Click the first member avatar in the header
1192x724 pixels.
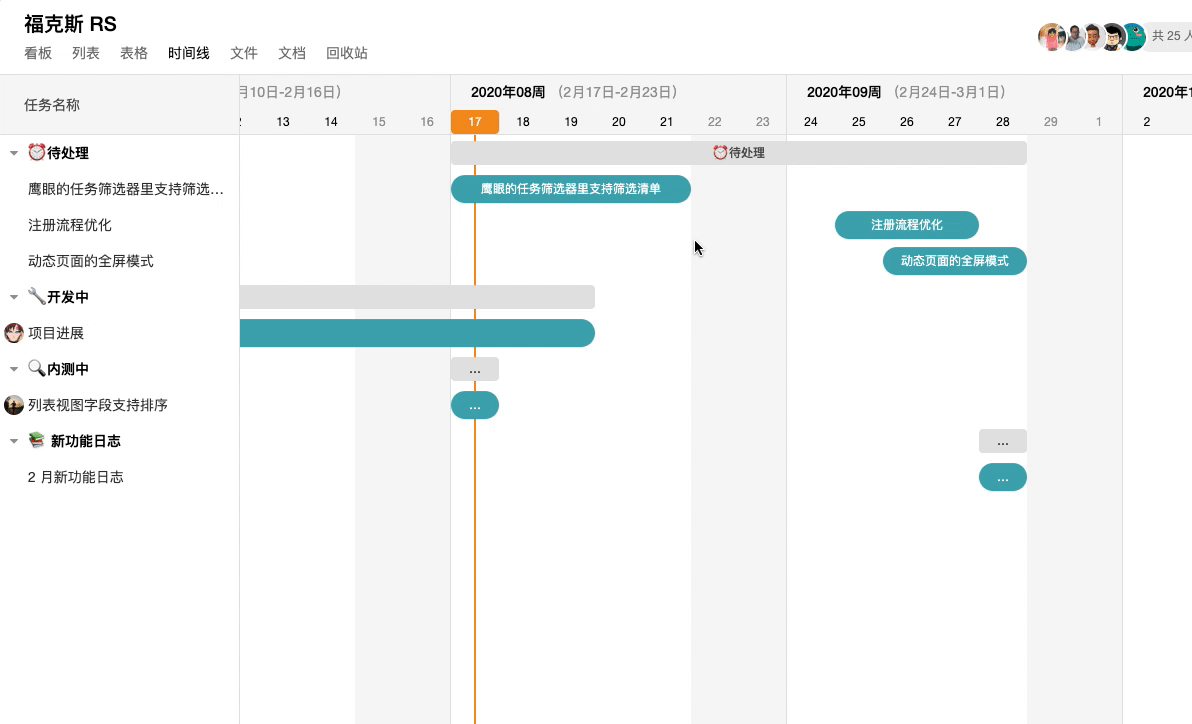click(1050, 37)
